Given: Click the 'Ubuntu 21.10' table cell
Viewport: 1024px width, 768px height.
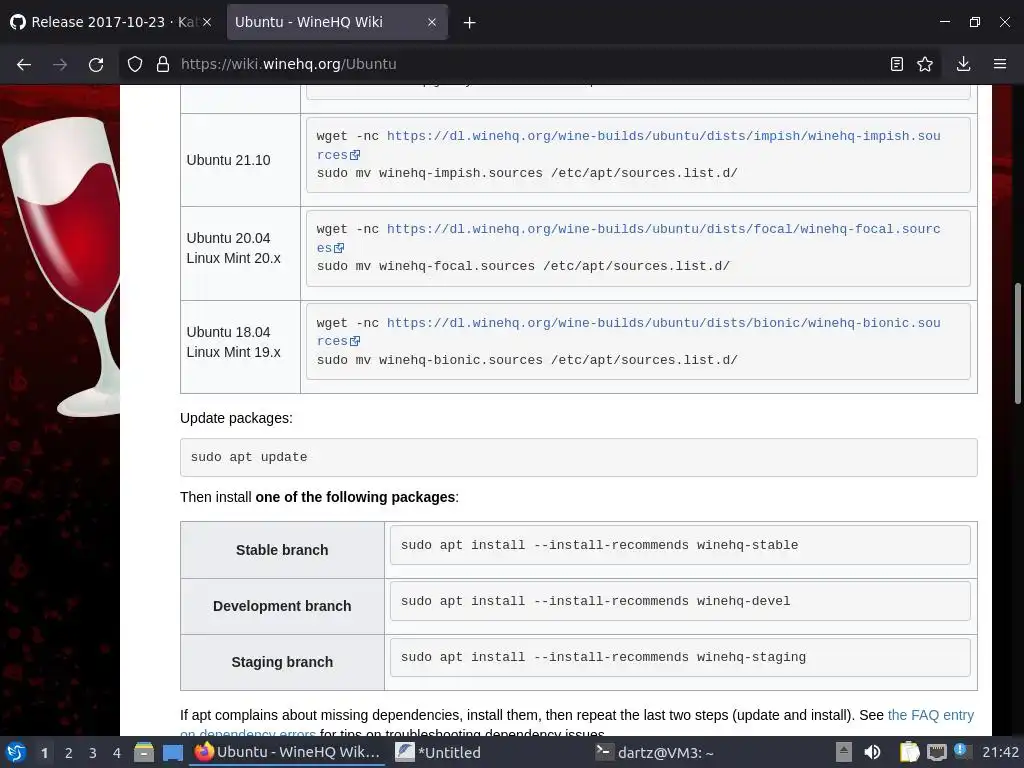Looking at the screenshot, I should (x=240, y=160).
